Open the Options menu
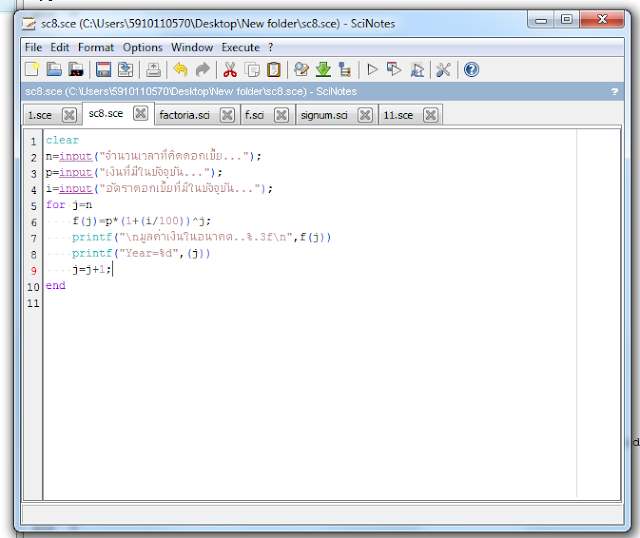This screenshot has height=538, width=640. [142, 47]
